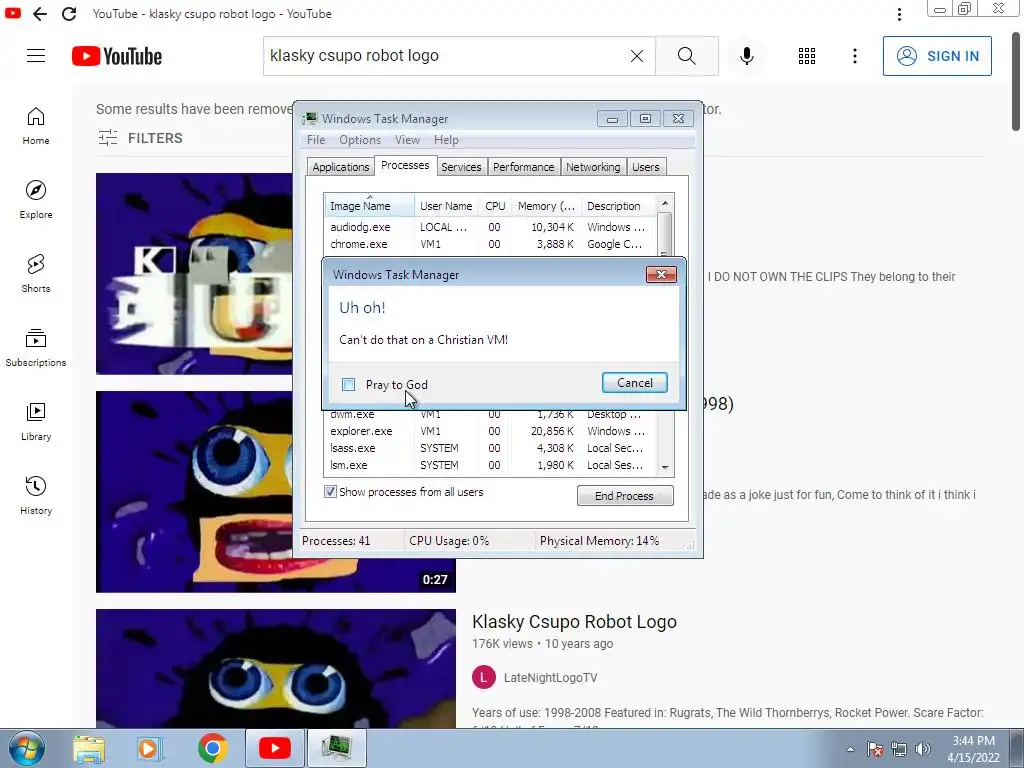This screenshot has height=768, width=1024.
Task: Open Klasky Csupo Robot Logo video title
Action: (x=574, y=622)
